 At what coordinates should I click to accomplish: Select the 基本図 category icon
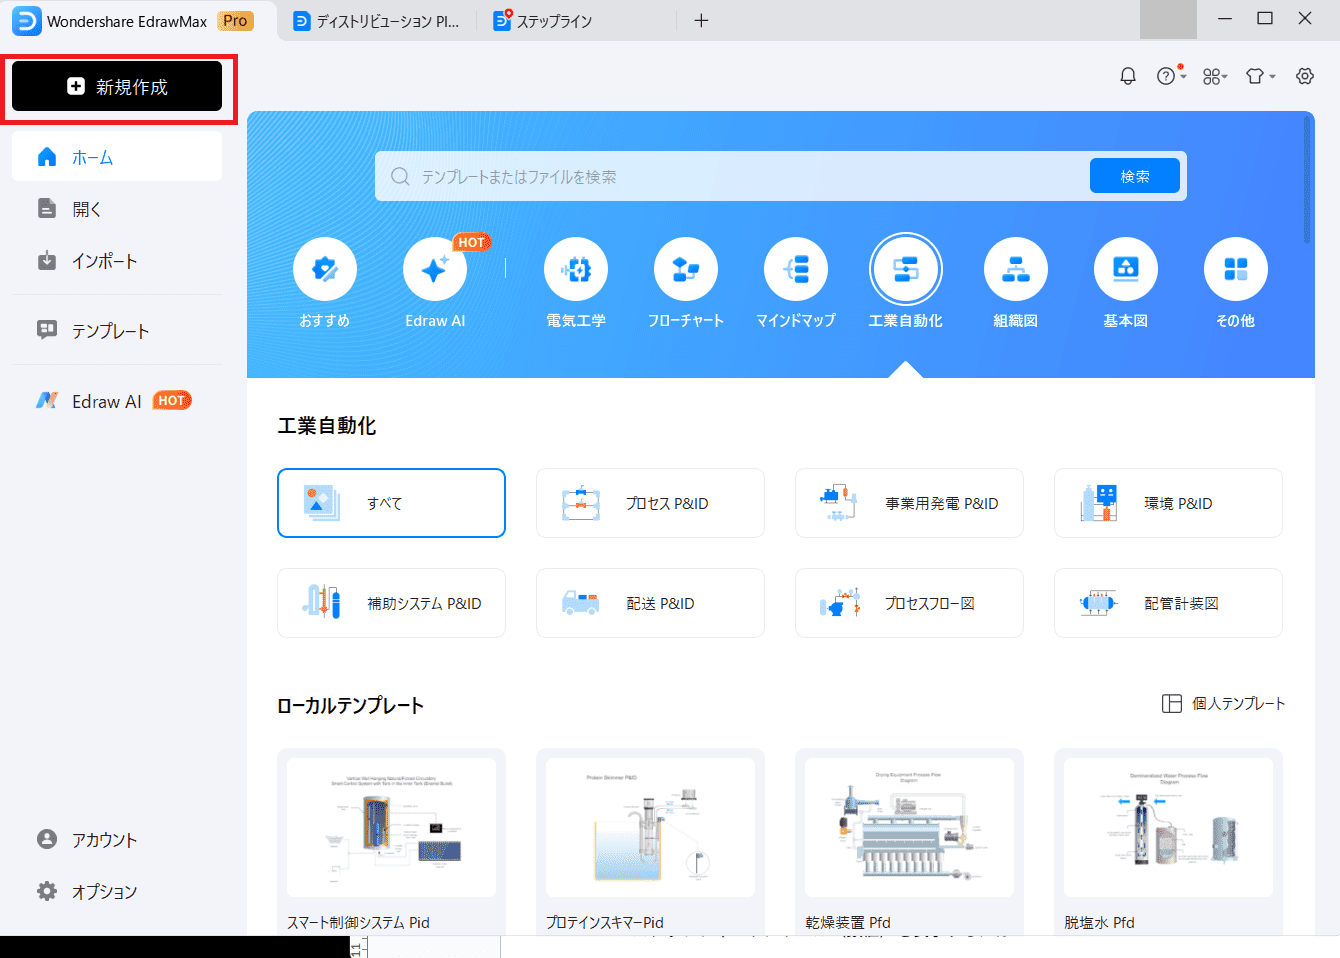(x=1126, y=270)
